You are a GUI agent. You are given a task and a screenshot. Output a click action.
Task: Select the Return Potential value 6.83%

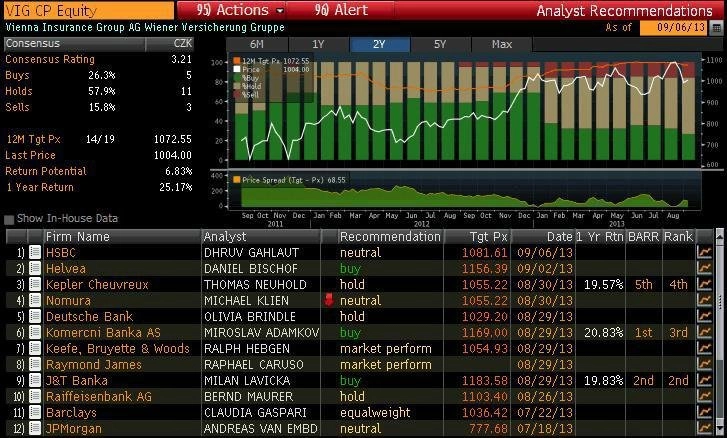[x=179, y=171]
